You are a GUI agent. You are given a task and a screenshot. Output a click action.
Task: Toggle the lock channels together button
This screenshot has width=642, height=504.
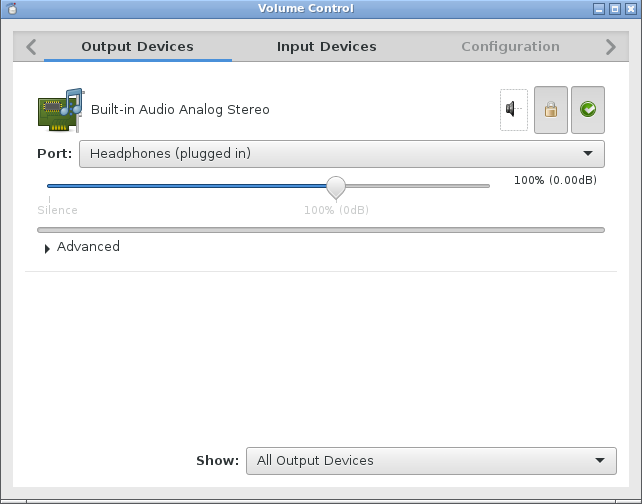[x=551, y=110]
